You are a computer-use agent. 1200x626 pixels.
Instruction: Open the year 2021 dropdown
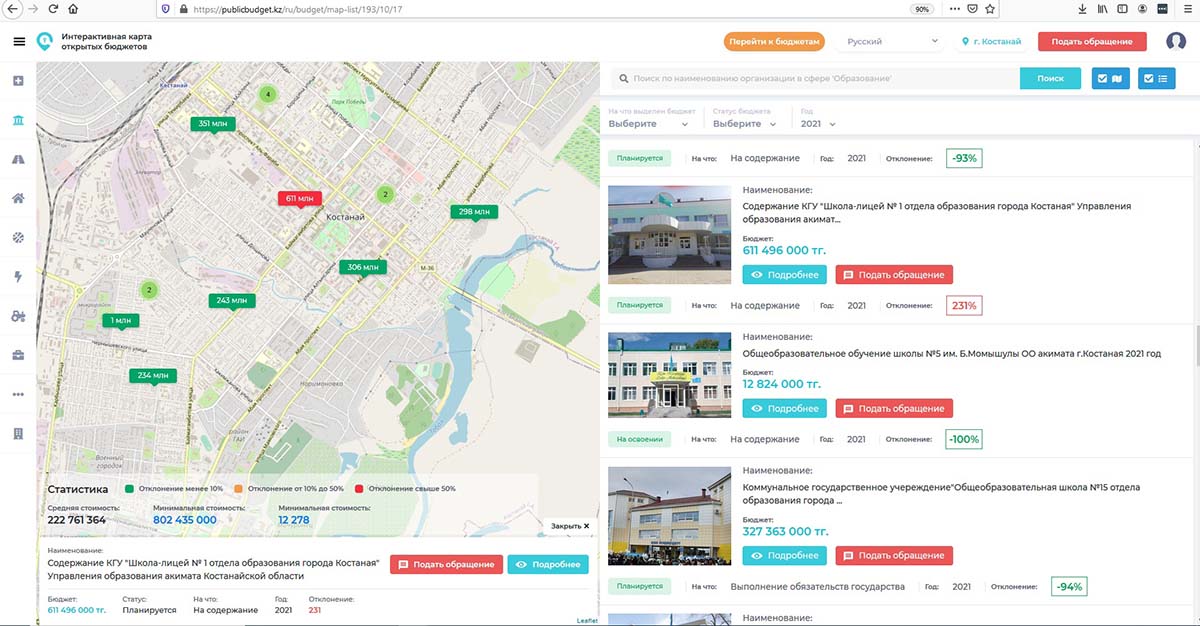click(x=818, y=124)
